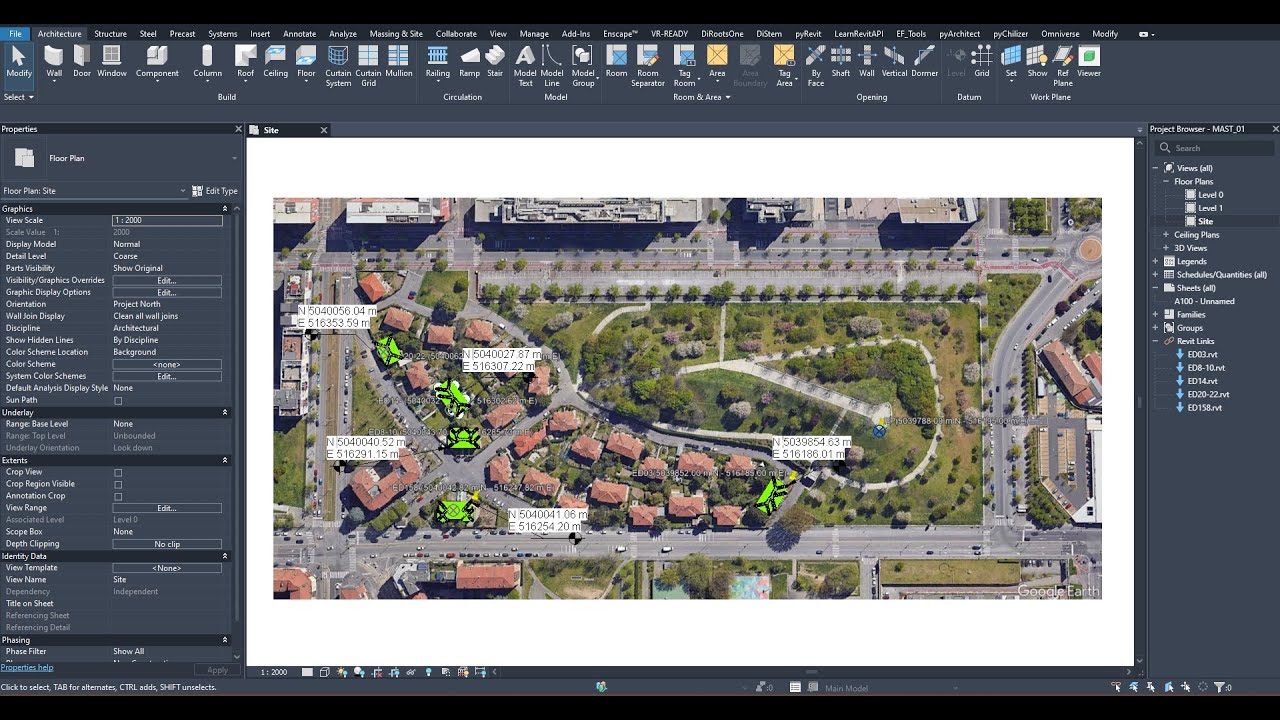Open the Collaborate ribbon tab
The image size is (1280, 720).
(457, 34)
